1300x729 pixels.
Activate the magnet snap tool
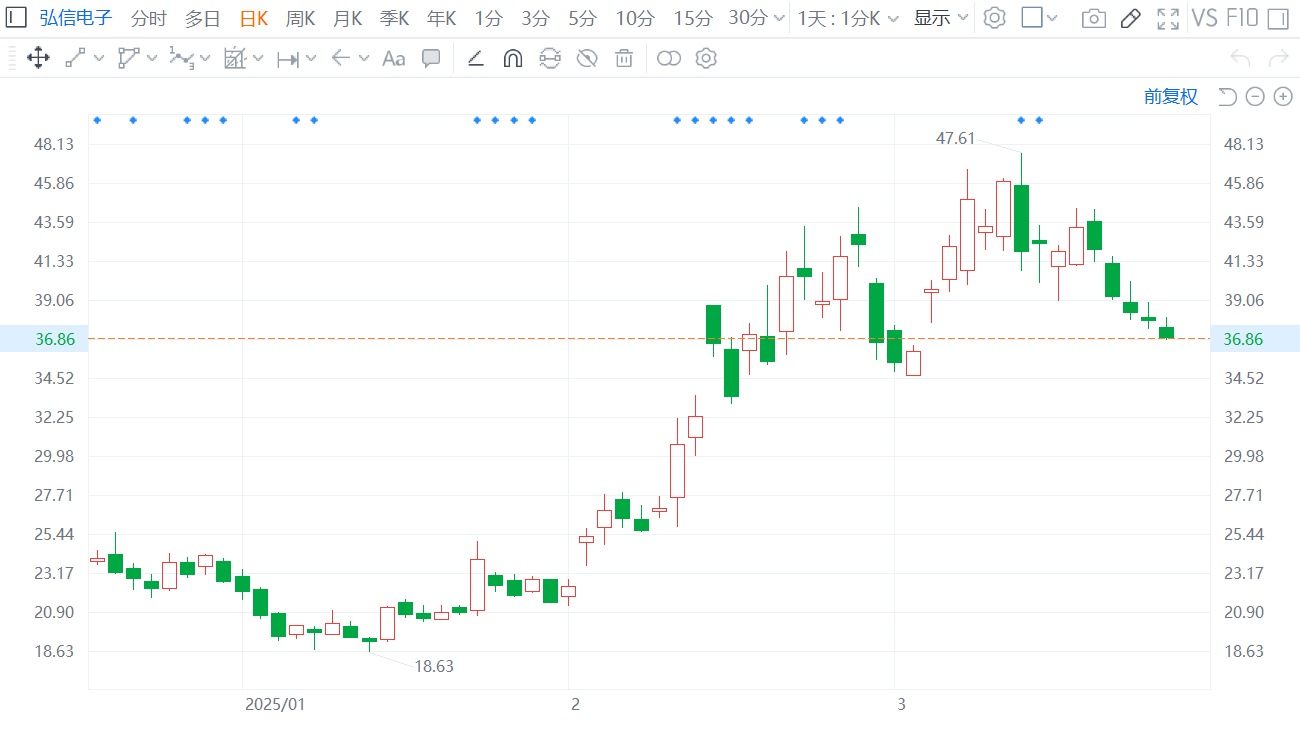click(512, 58)
